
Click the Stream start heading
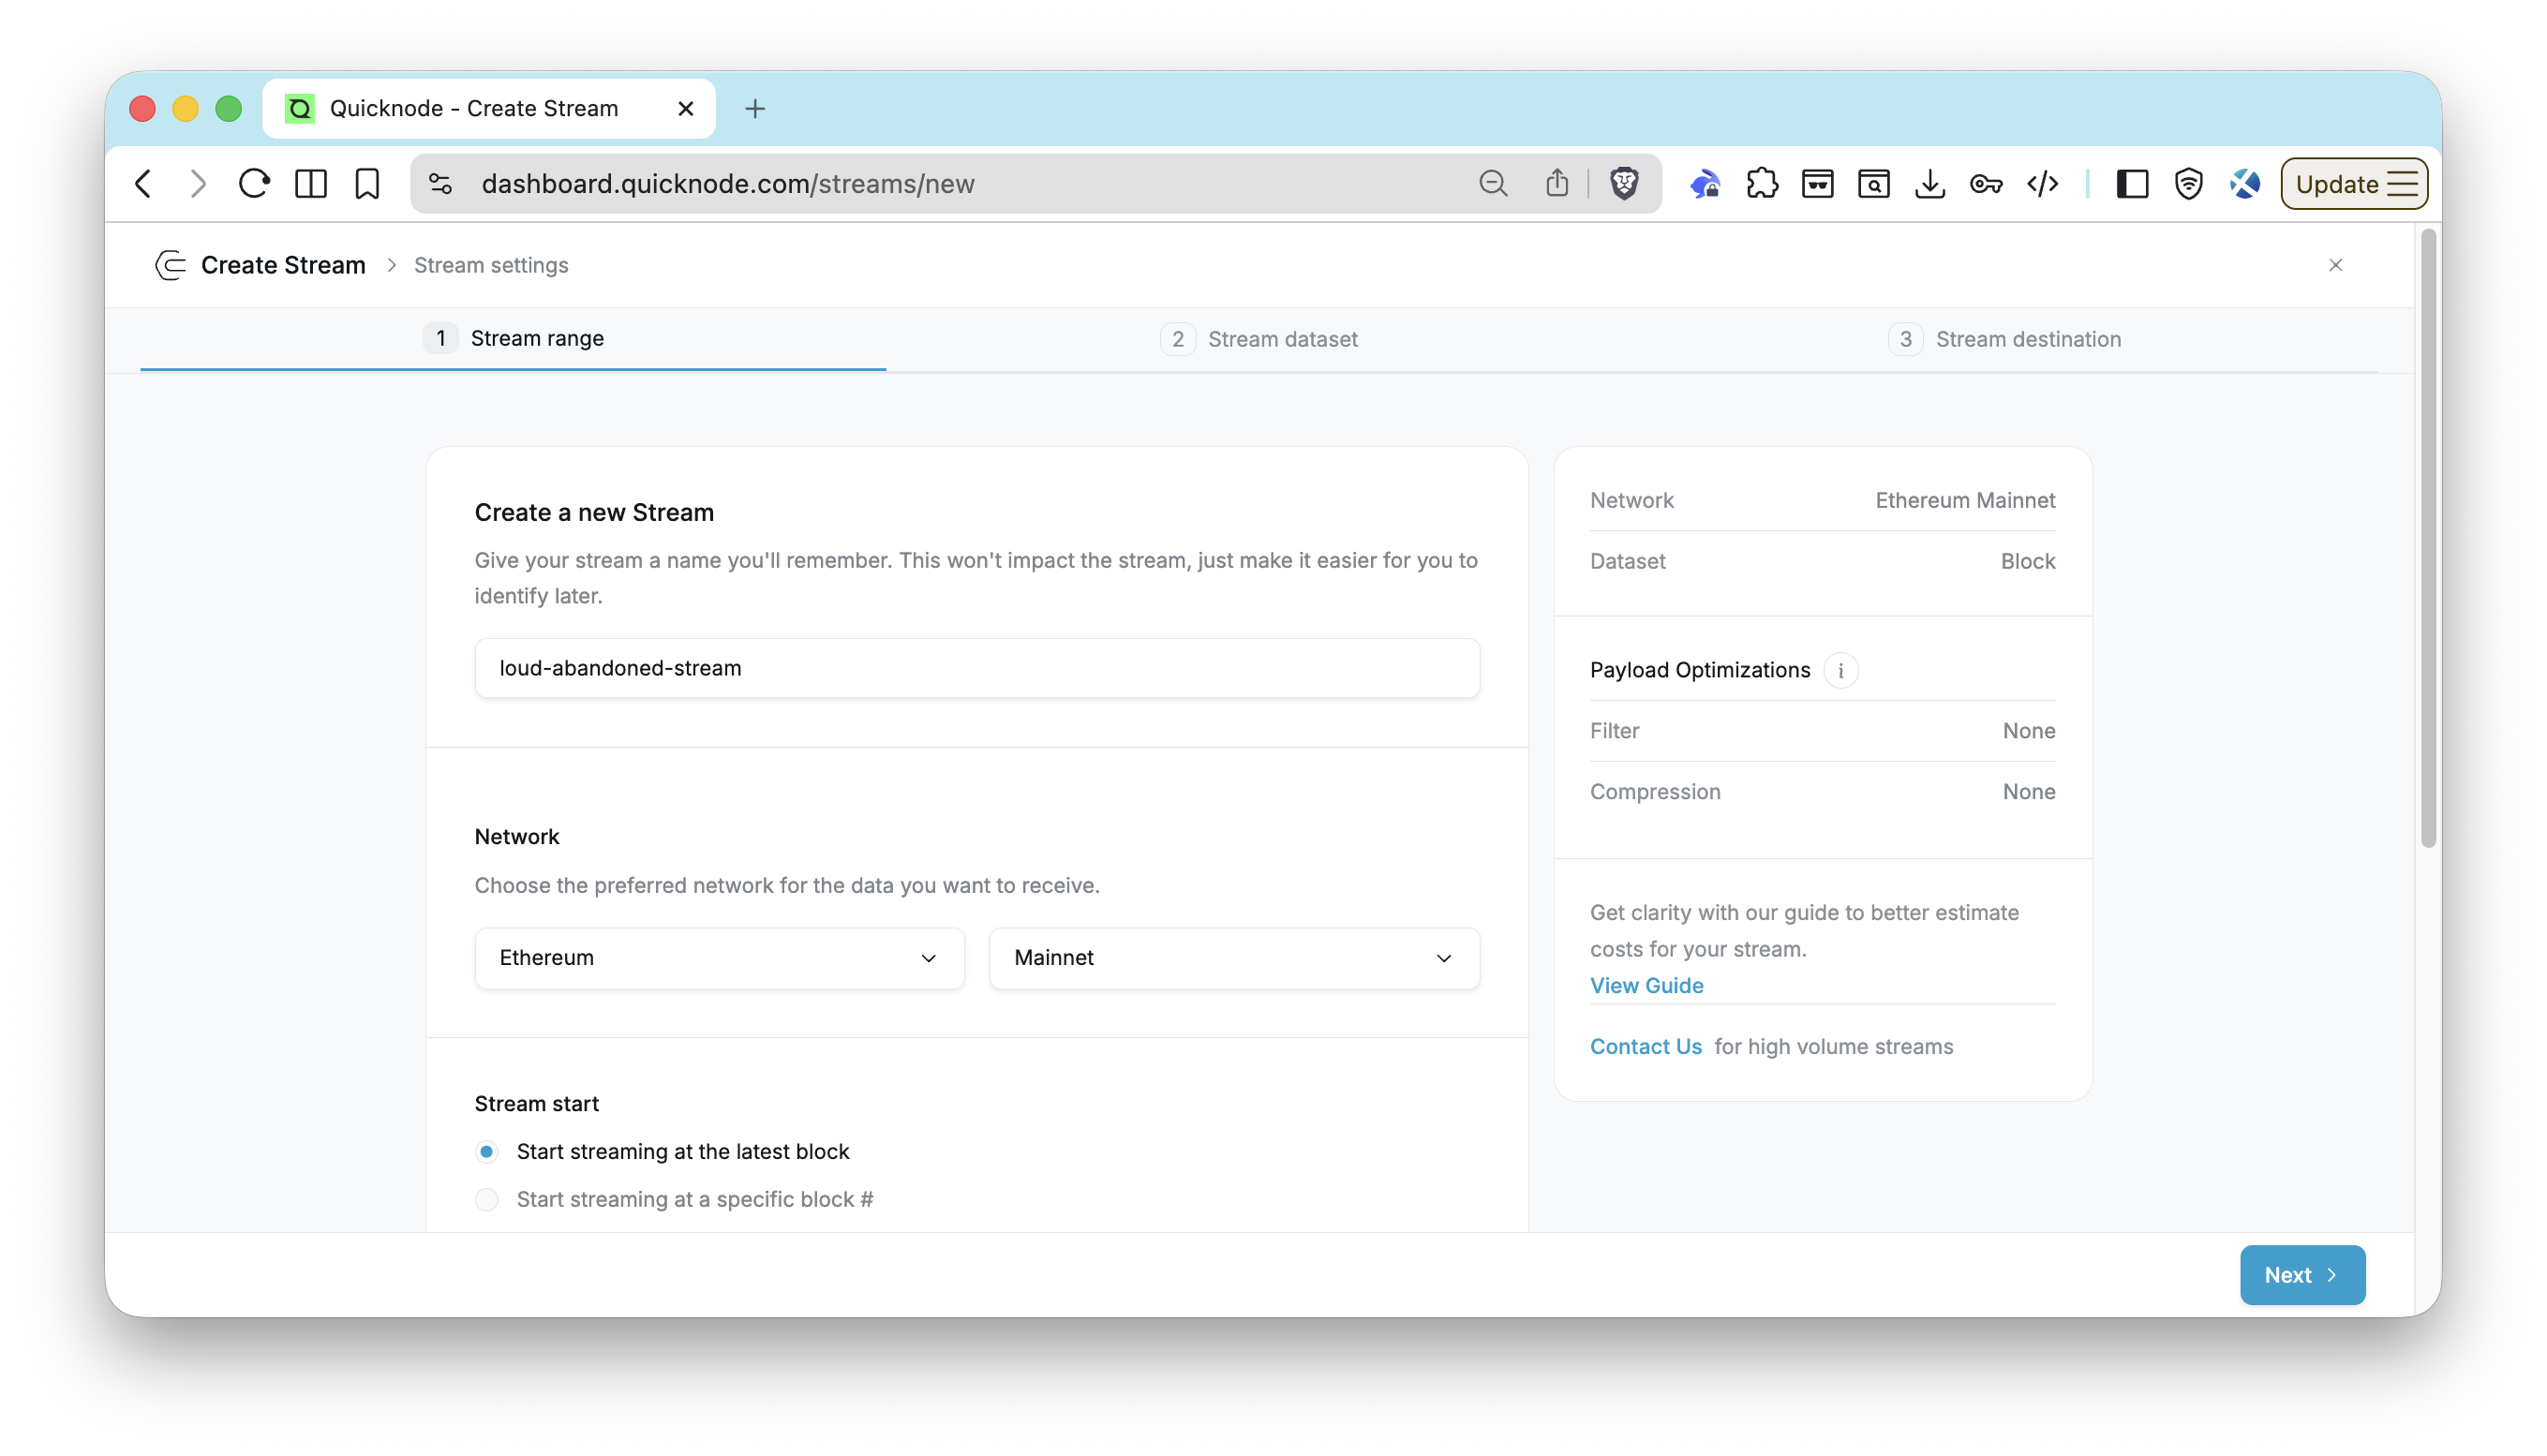point(537,1104)
